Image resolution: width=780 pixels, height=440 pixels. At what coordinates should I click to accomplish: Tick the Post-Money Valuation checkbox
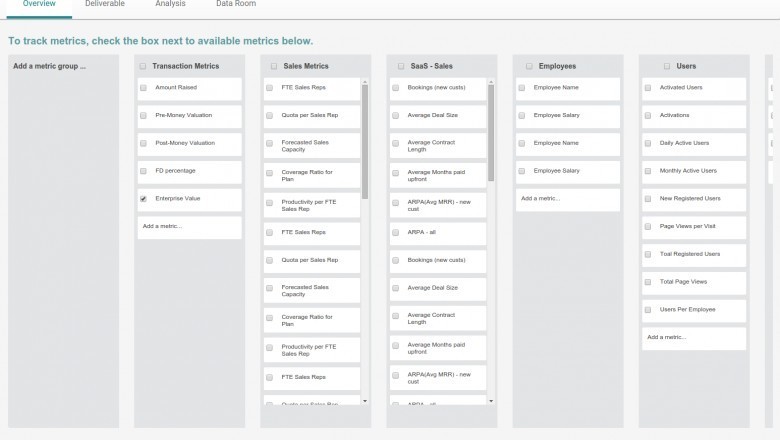[x=143, y=143]
